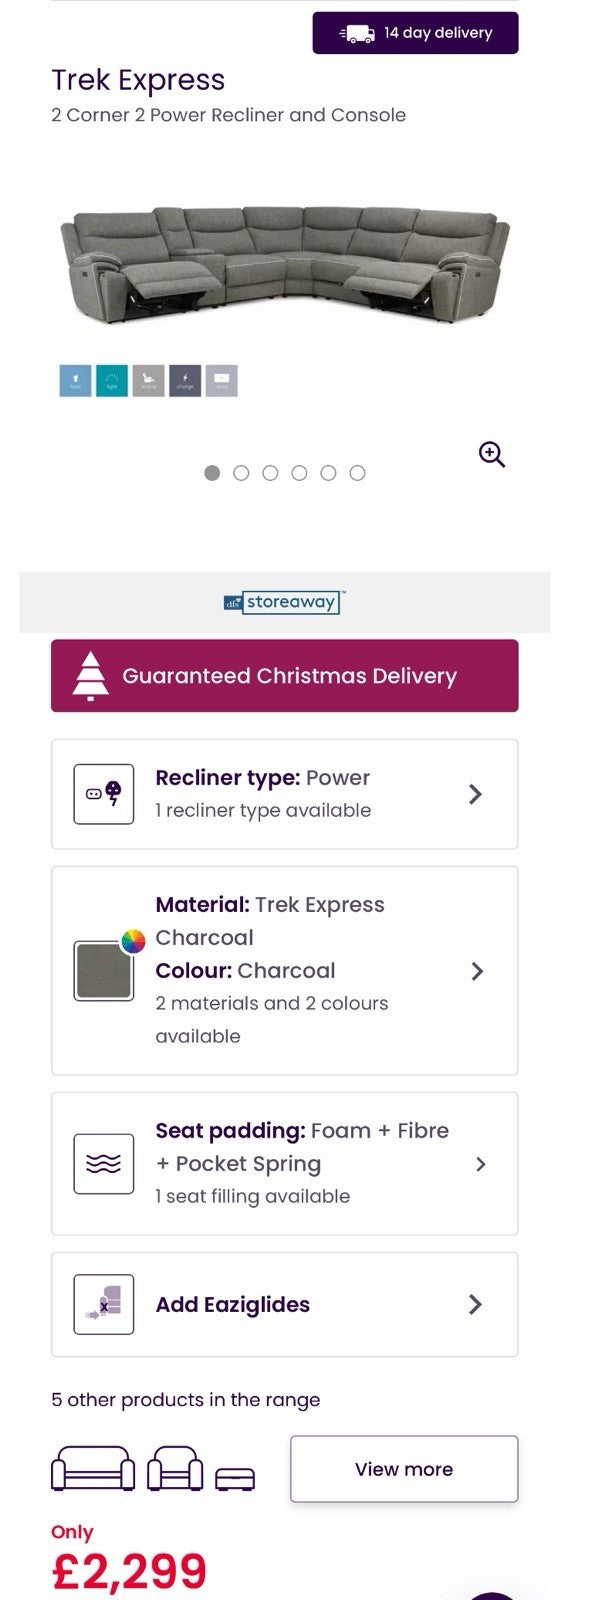
Task: Select the last image carousel dot
Action: [x=357, y=473]
